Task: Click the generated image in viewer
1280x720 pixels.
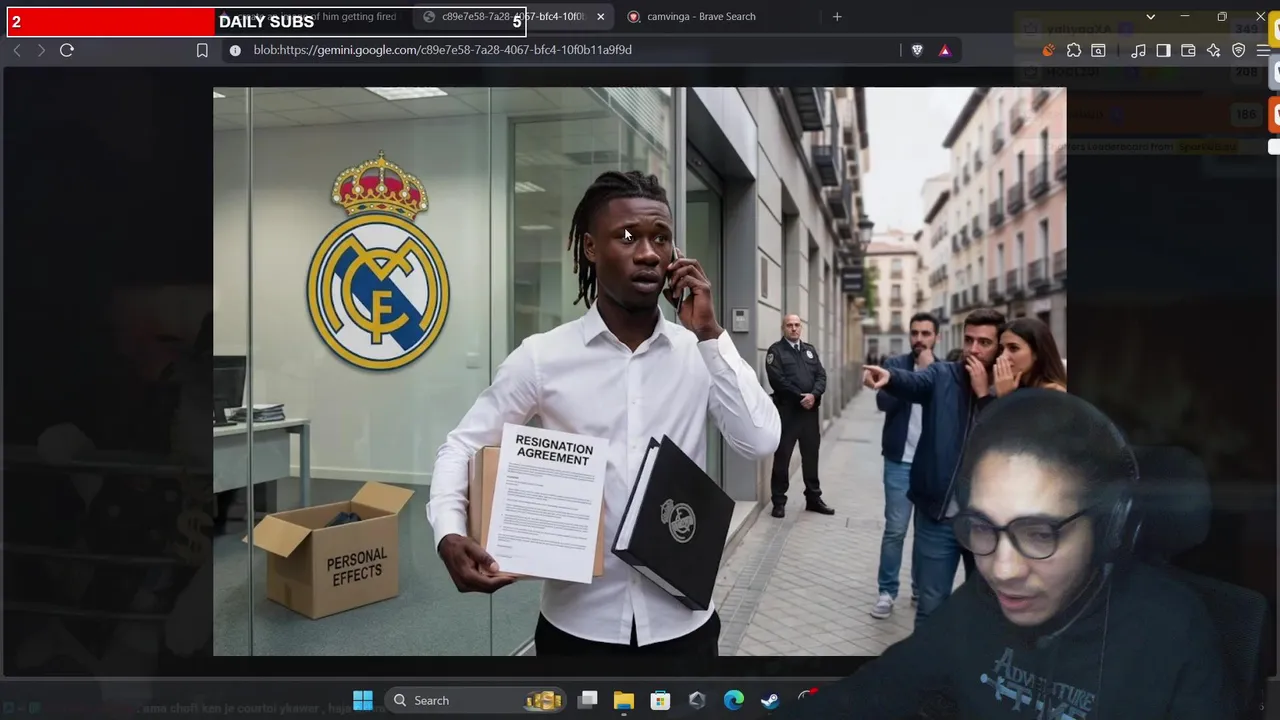Action: [639, 371]
